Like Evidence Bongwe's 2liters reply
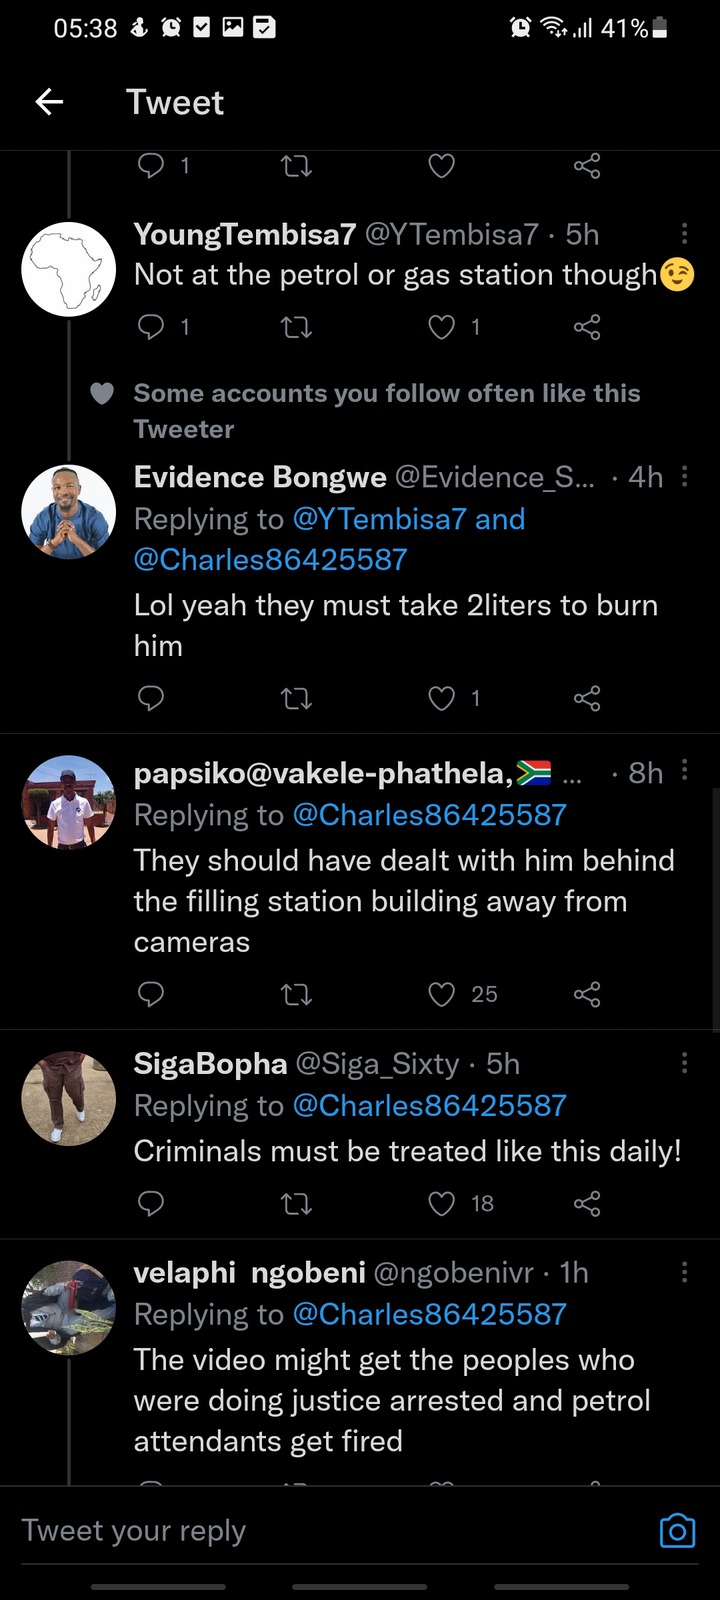Viewport: 720px width, 1600px height. tap(442, 698)
